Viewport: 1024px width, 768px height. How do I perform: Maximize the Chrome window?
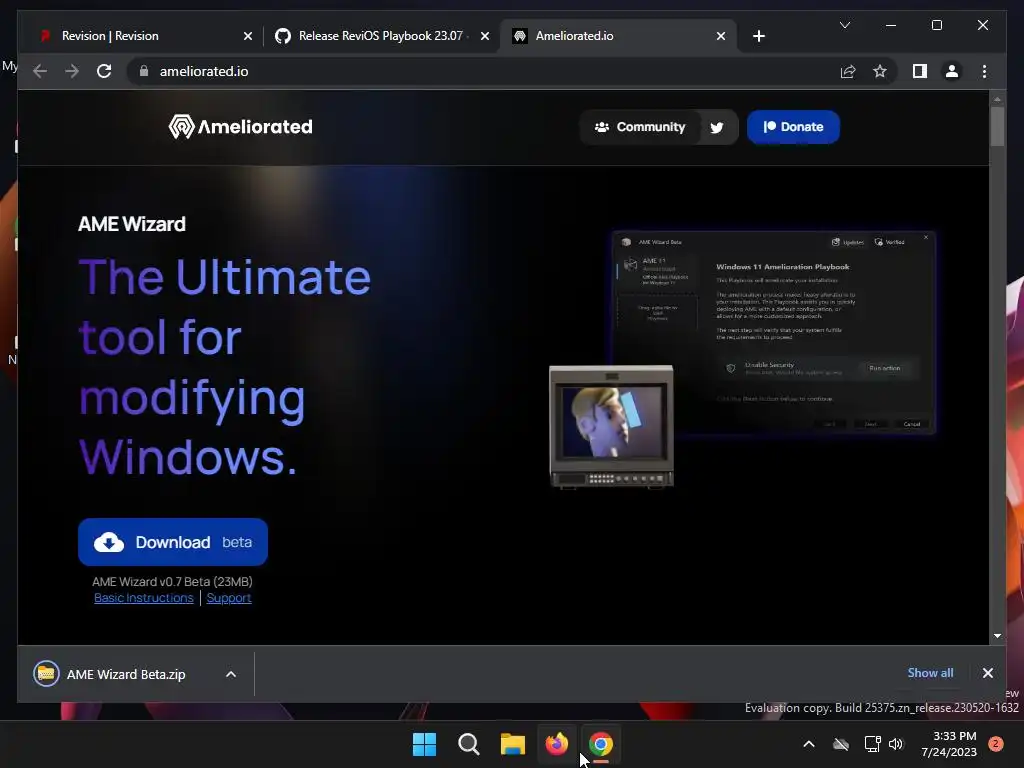point(936,25)
